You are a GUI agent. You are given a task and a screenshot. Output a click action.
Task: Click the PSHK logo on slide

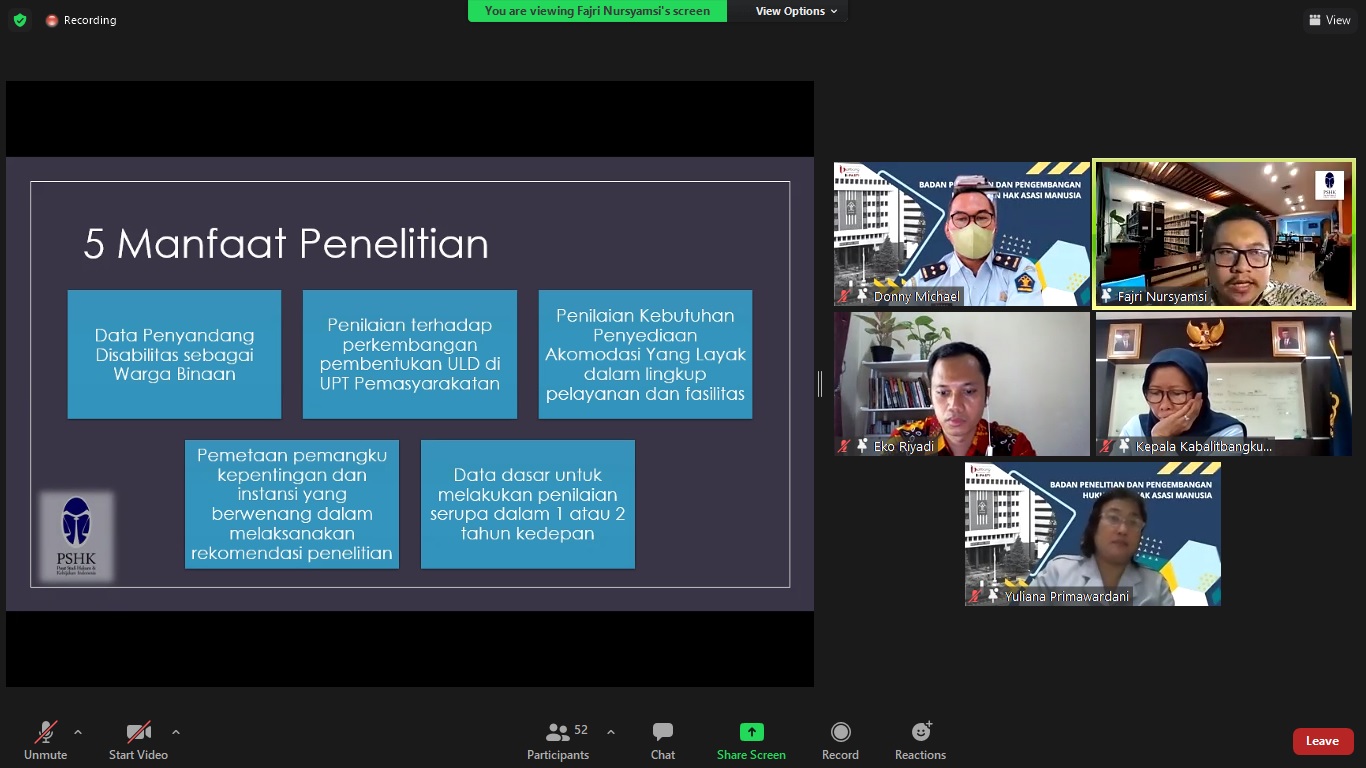coord(77,536)
